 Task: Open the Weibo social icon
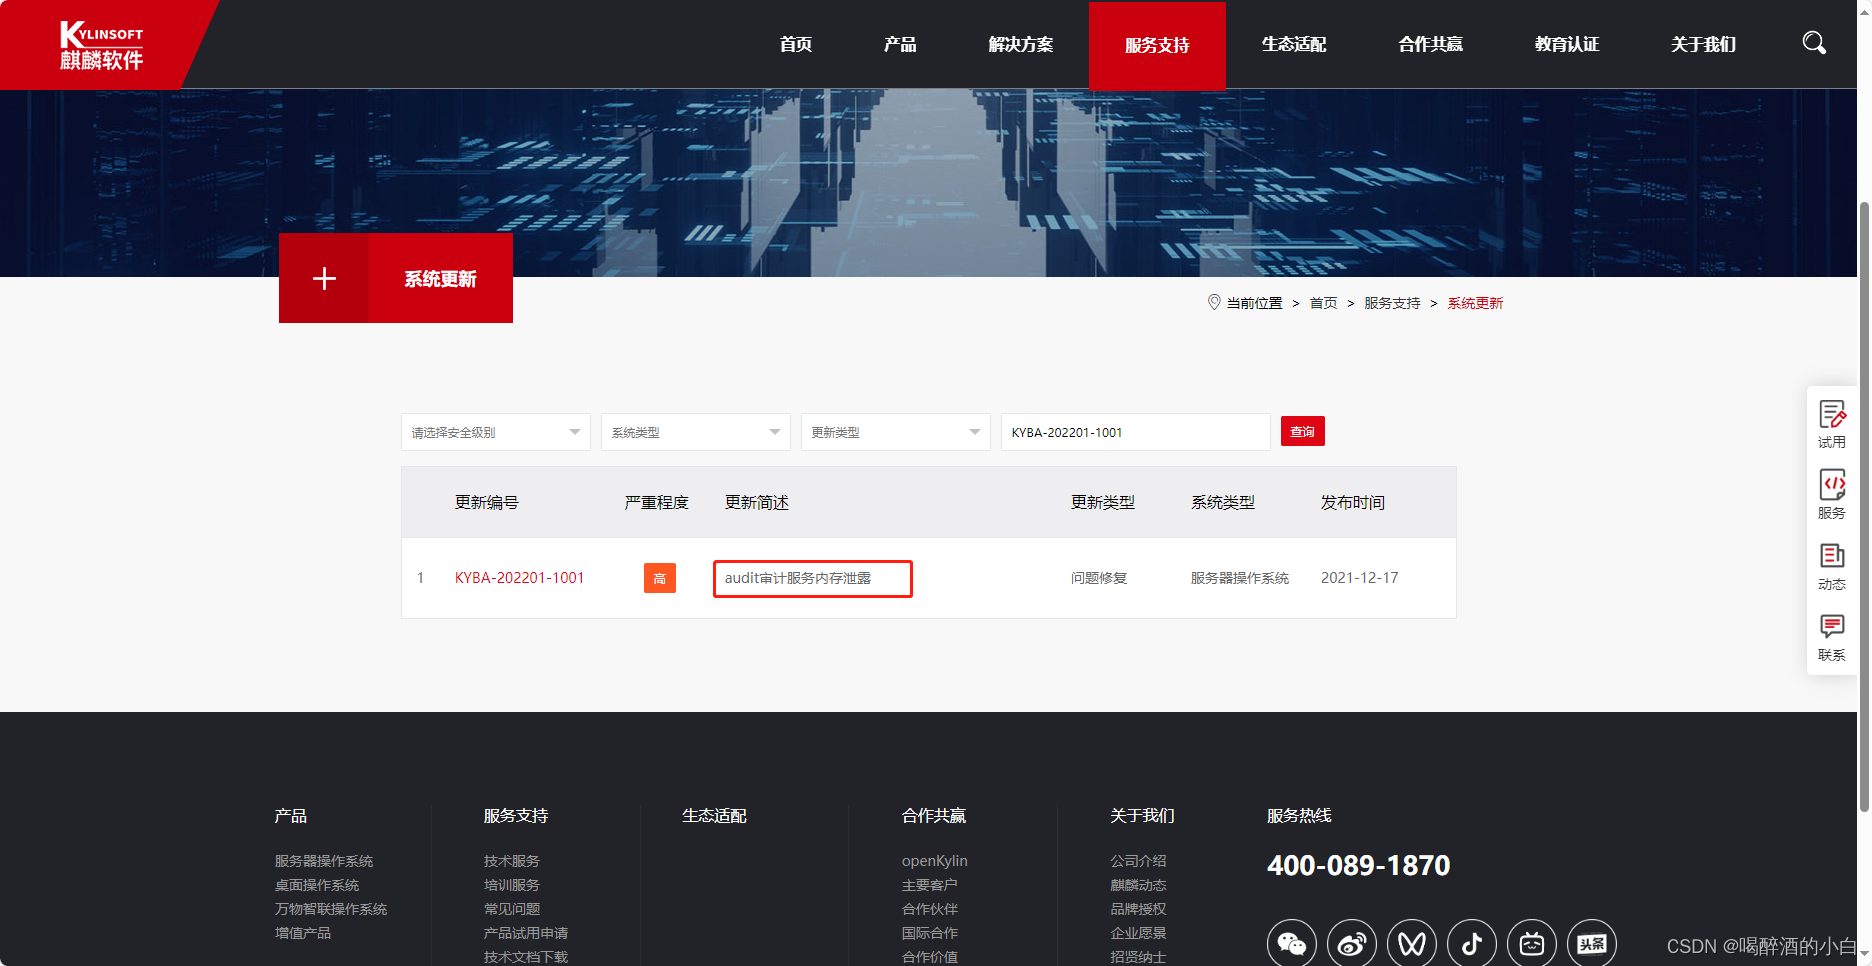point(1351,941)
